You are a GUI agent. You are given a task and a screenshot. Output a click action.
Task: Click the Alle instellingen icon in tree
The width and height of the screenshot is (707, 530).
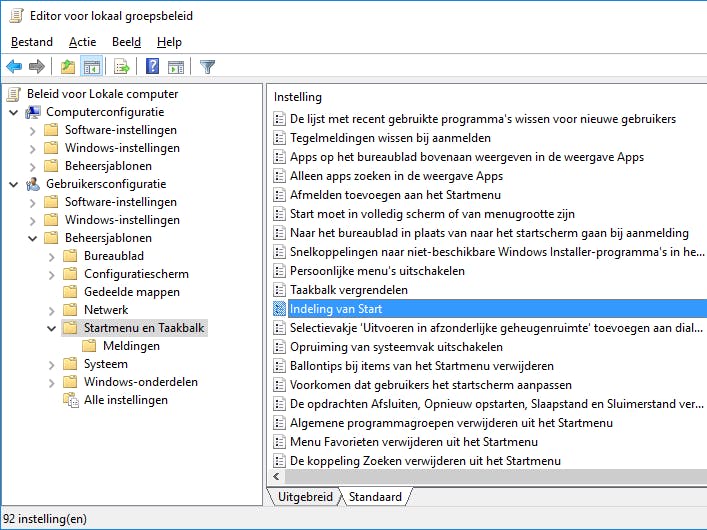pos(71,400)
